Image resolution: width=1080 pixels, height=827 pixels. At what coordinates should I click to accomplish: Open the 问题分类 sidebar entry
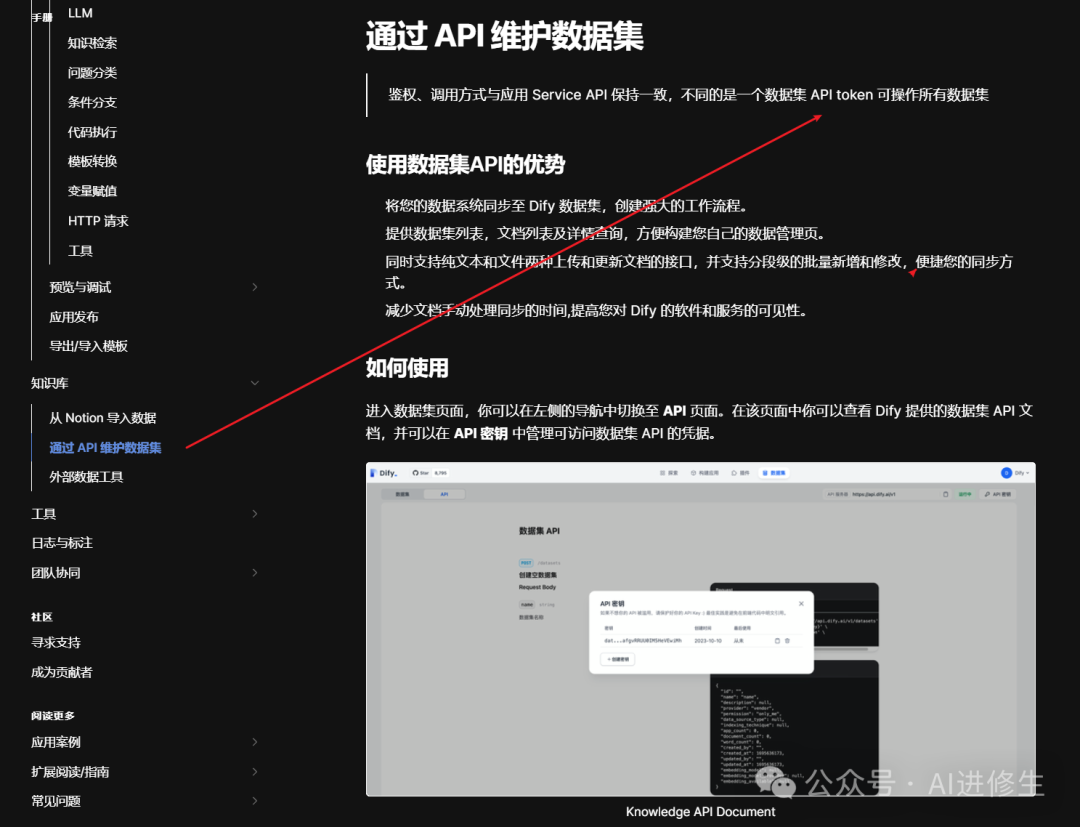click(92, 72)
